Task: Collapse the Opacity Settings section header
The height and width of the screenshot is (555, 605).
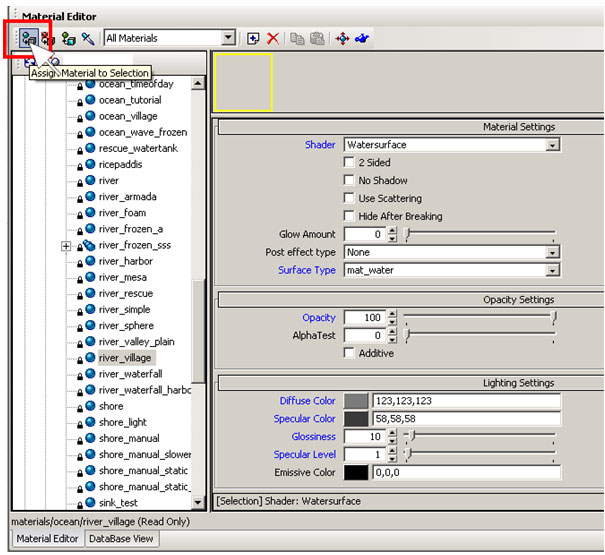Action: (x=411, y=299)
